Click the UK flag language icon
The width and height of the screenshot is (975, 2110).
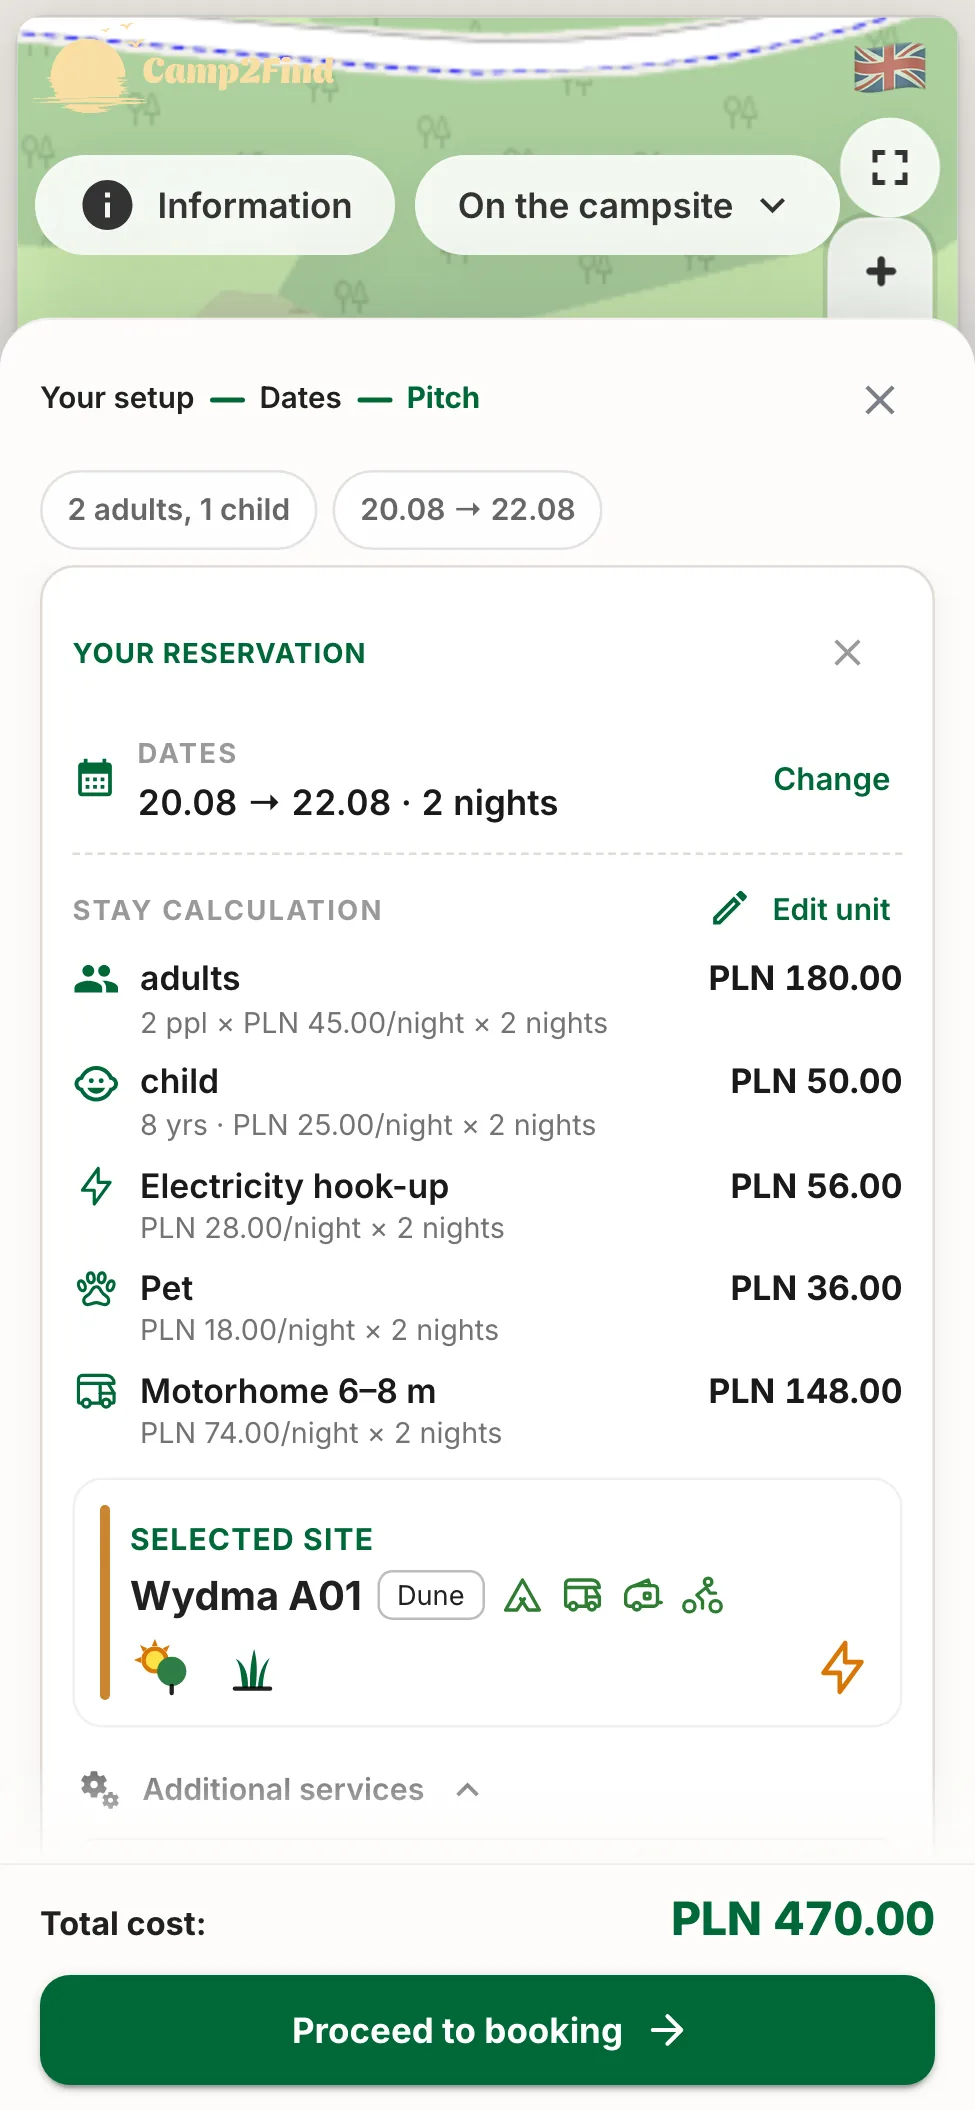pos(889,68)
